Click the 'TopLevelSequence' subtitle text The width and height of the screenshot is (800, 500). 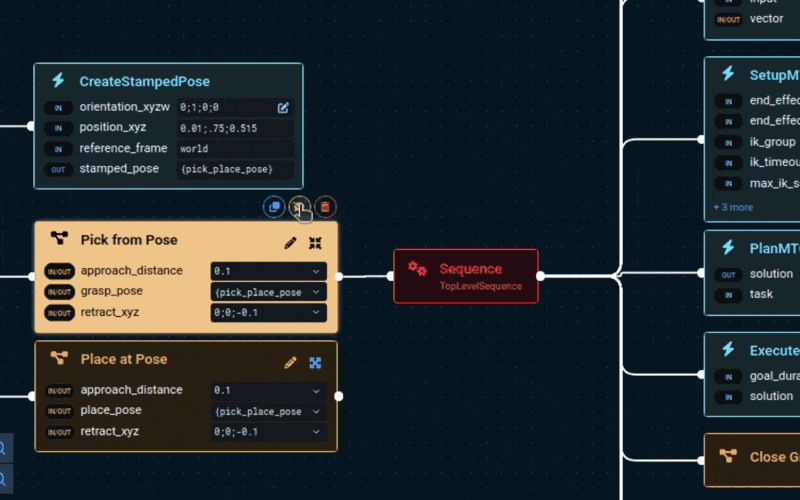(x=481, y=286)
